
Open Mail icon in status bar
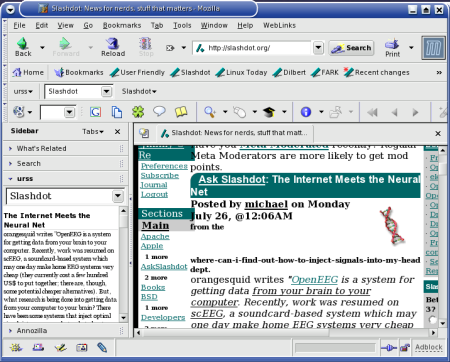[38, 348]
